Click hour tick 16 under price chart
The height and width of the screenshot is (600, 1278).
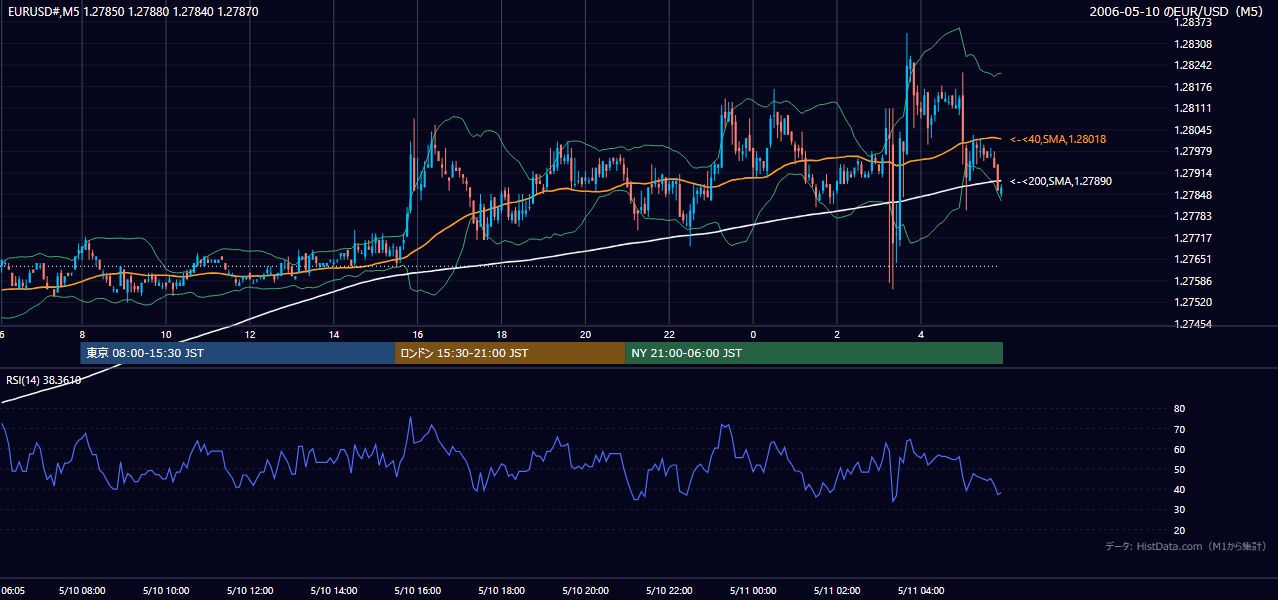tap(418, 334)
